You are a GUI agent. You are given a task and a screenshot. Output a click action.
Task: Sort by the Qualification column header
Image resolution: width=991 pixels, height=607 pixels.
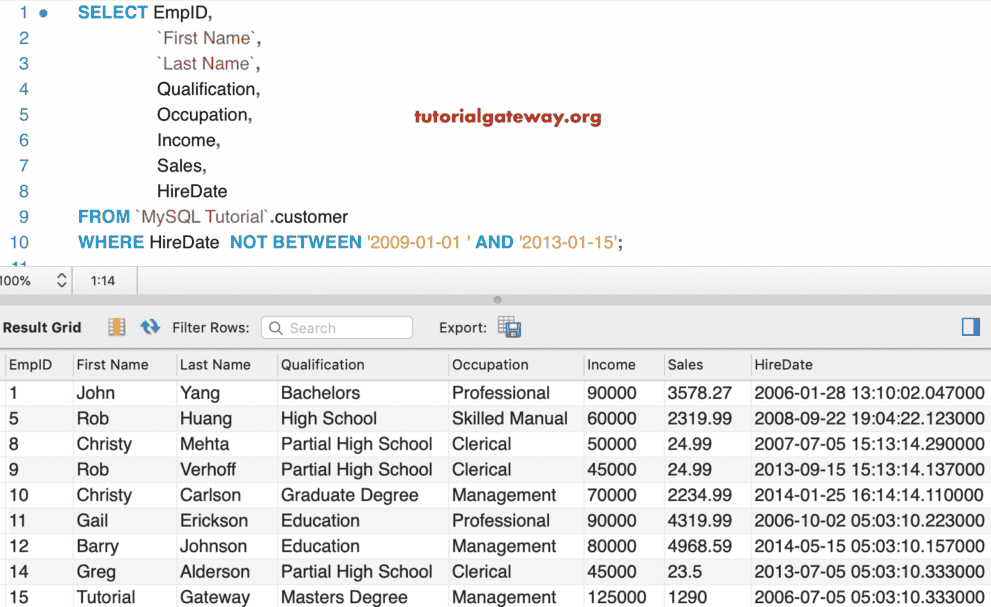(323, 365)
